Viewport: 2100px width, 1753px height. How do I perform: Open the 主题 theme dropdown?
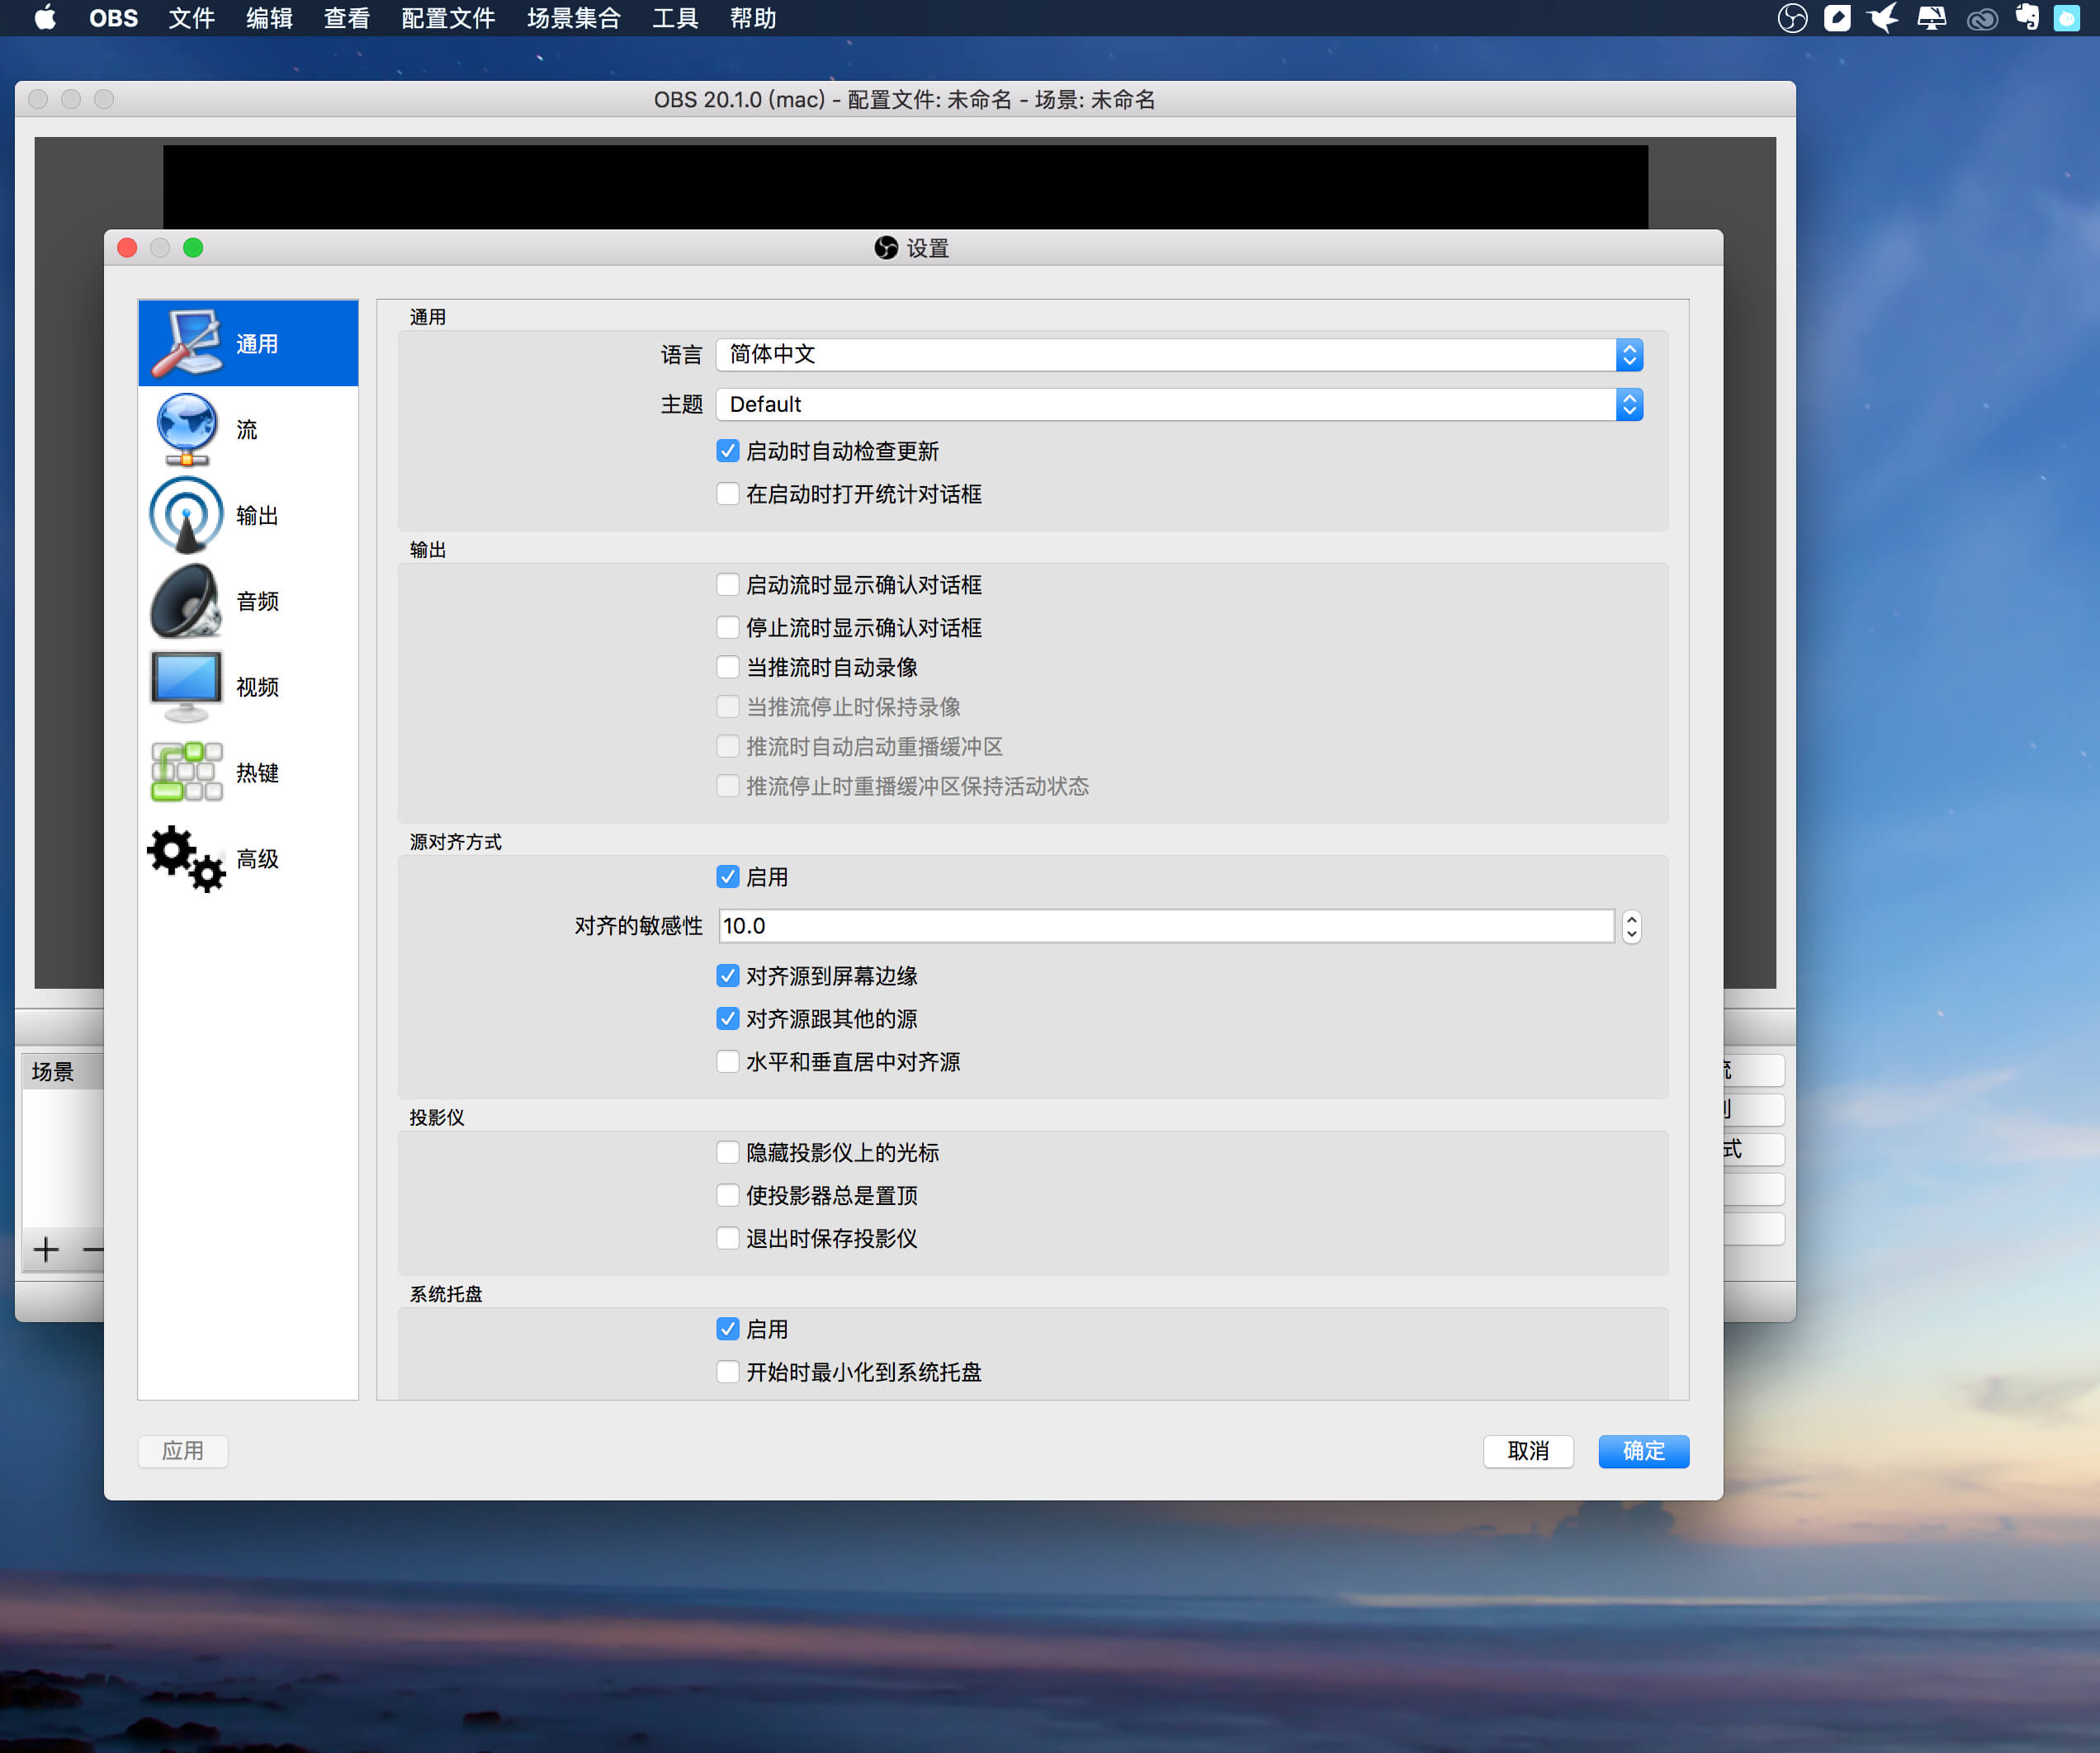coord(1179,404)
